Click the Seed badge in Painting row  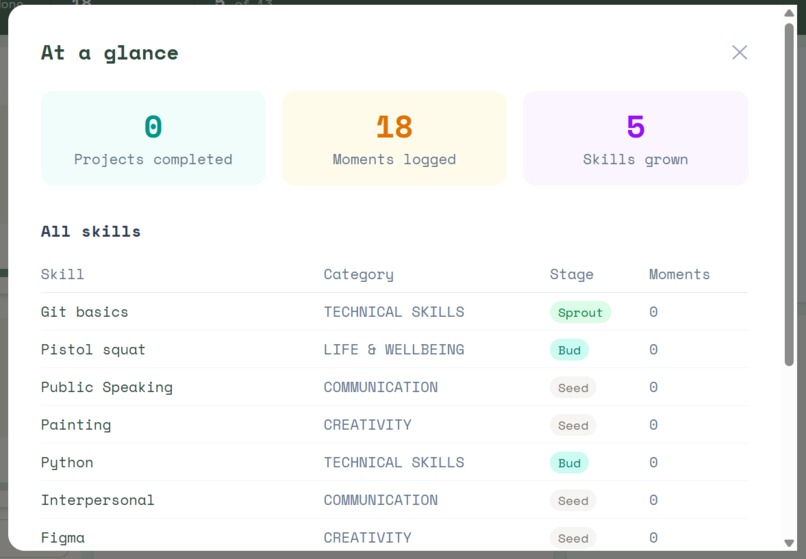tap(573, 425)
